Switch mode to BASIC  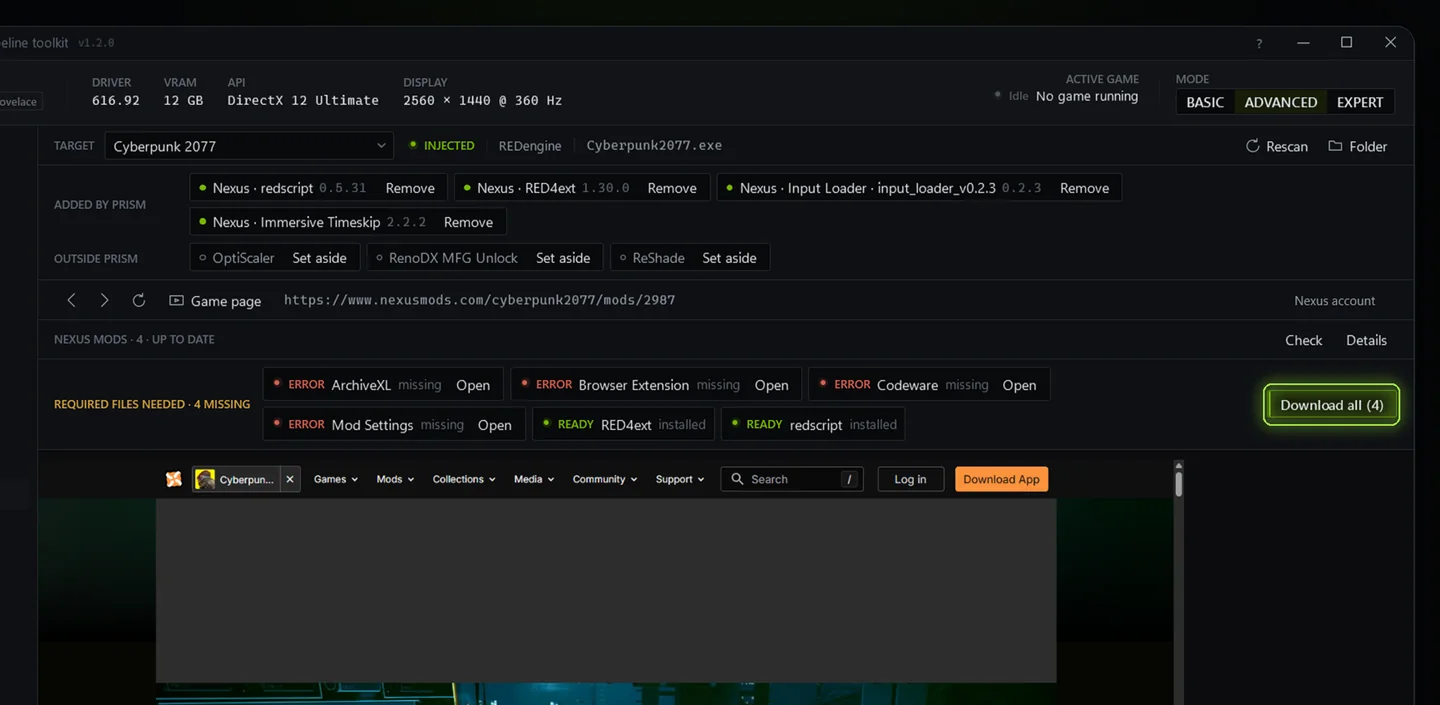click(x=1205, y=102)
